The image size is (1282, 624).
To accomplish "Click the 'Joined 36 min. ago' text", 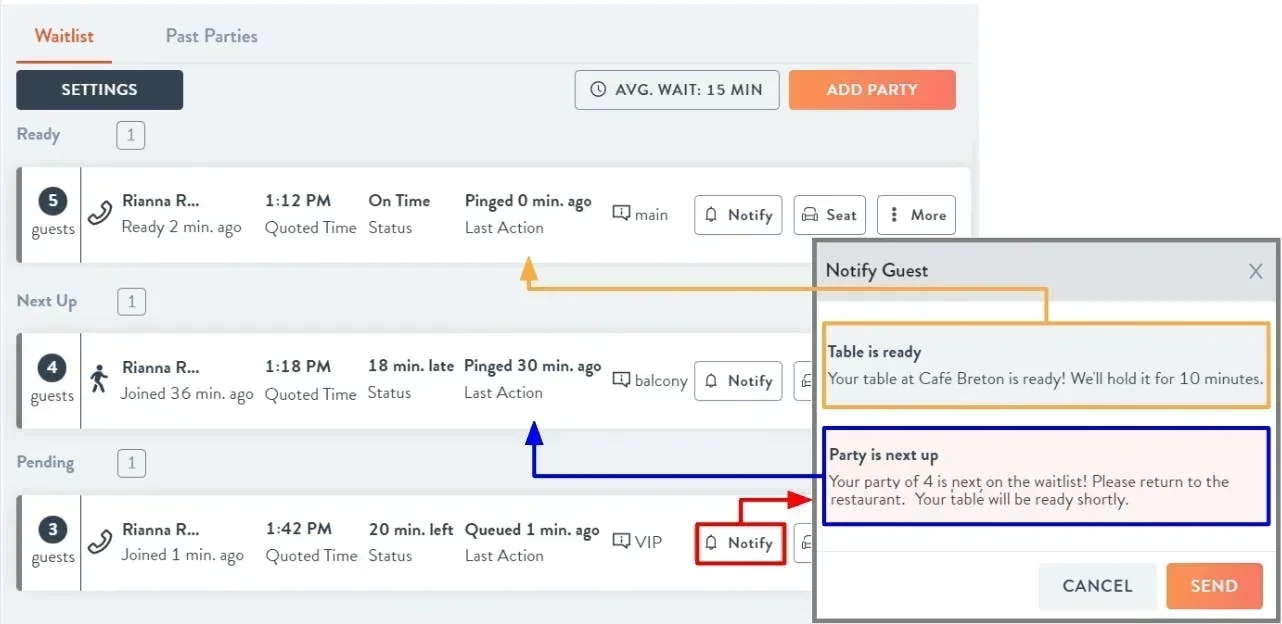I will pos(187,394).
